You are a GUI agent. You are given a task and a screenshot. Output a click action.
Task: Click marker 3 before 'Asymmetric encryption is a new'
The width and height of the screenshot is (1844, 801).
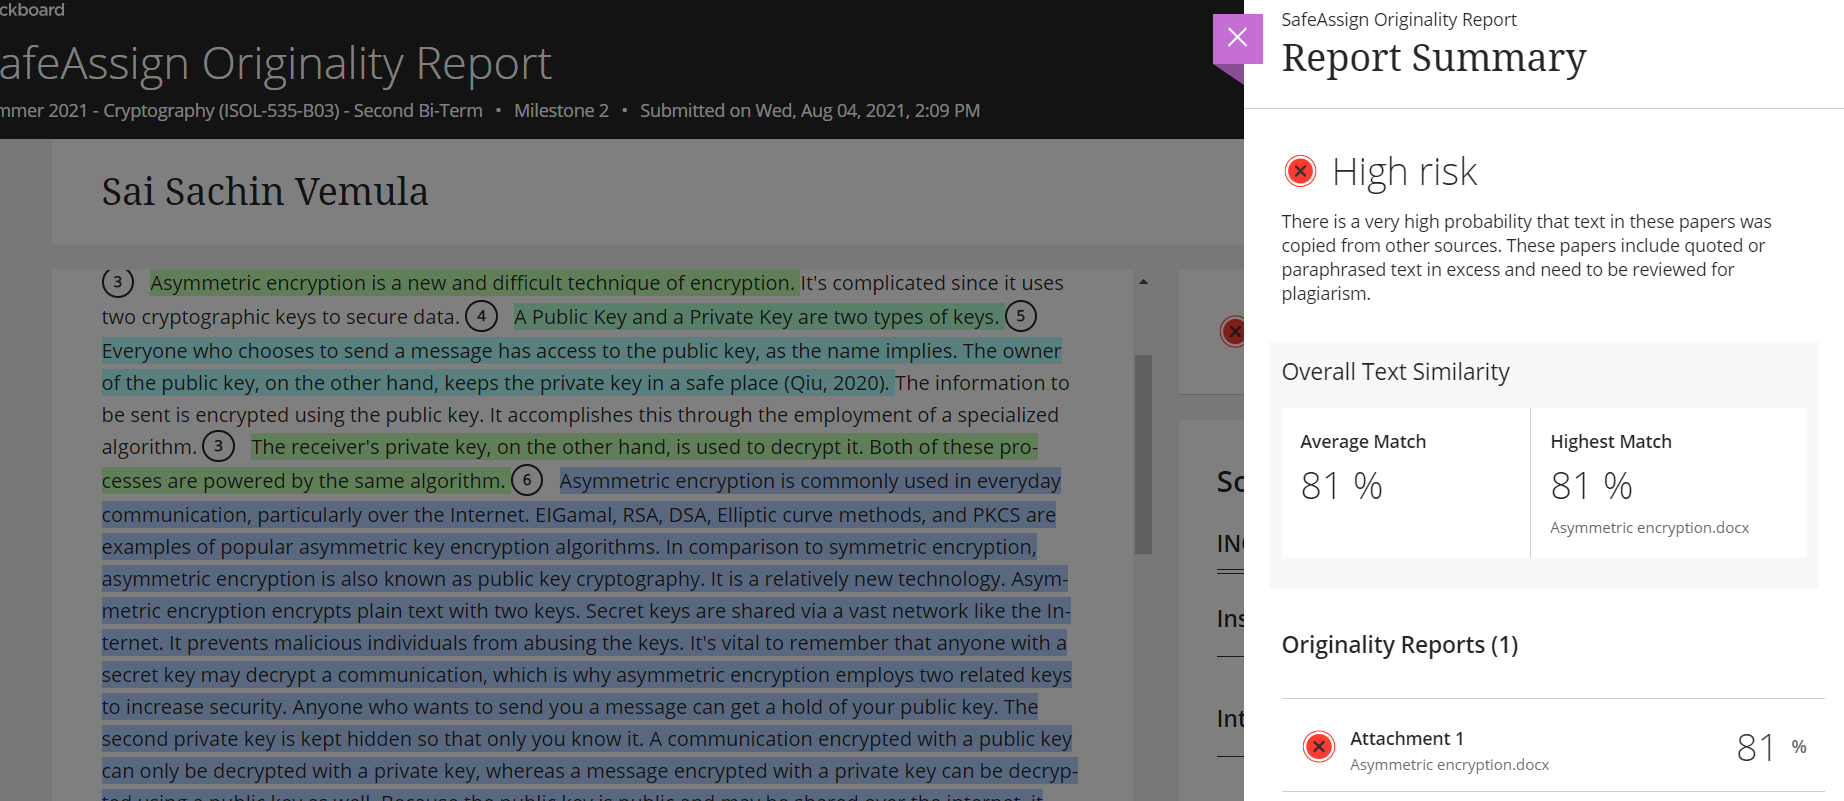[118, 282]
